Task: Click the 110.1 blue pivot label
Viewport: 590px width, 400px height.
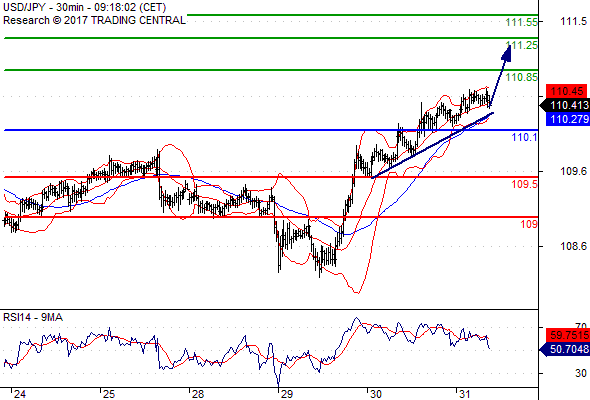Action: 525,137
